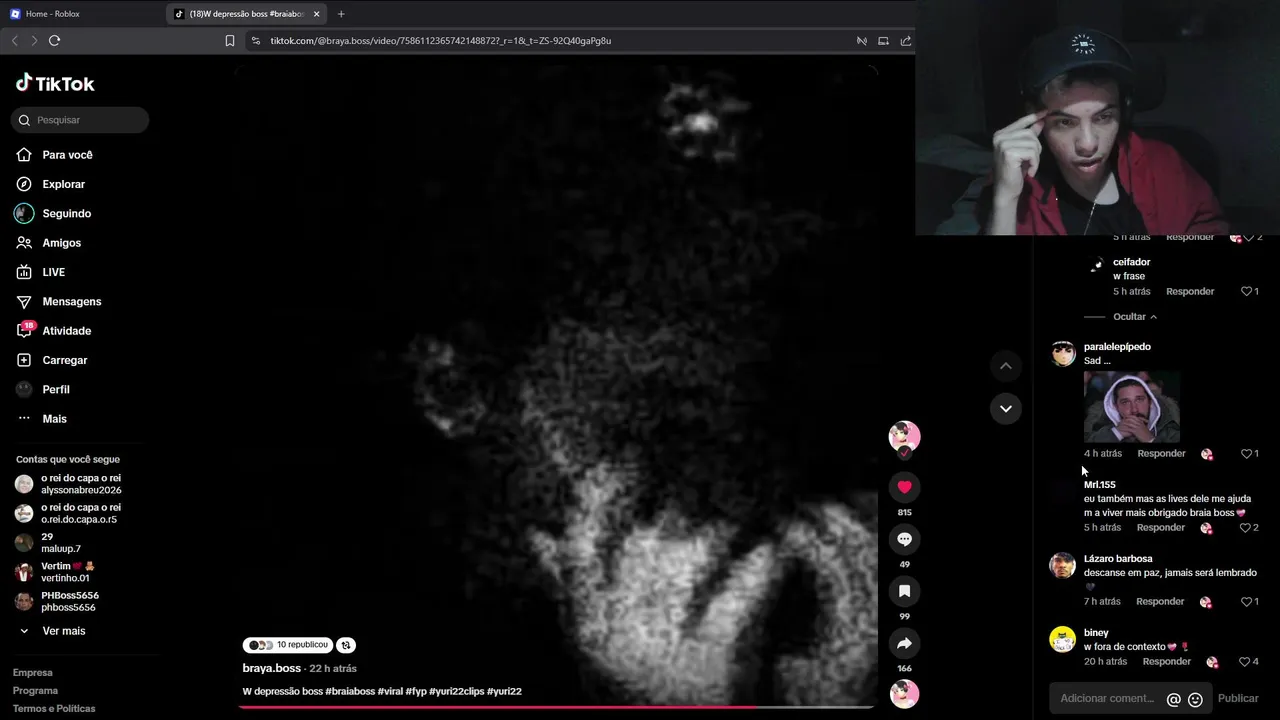Open biney's profile avatar
This screenshot has width=1280, height=720.
[x=1062, y=639]
